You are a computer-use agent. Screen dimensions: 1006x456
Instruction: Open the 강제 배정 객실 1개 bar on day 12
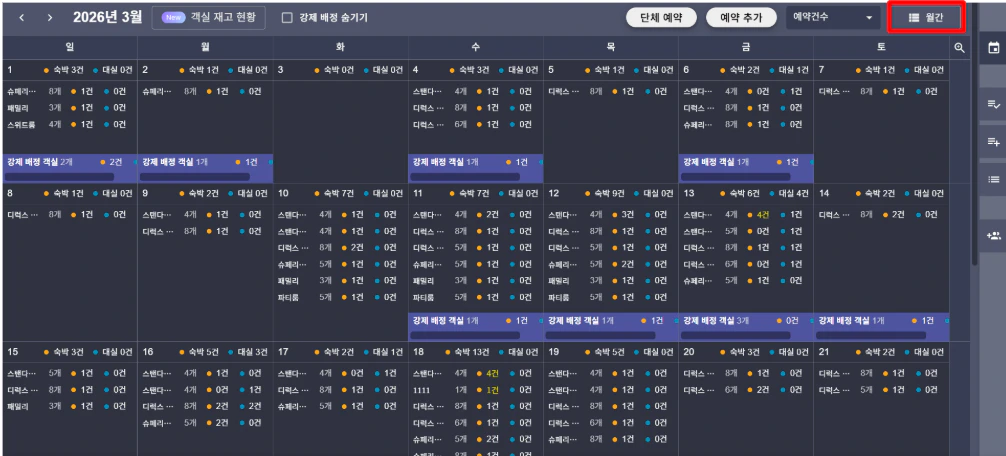click(x=611, y=326)
